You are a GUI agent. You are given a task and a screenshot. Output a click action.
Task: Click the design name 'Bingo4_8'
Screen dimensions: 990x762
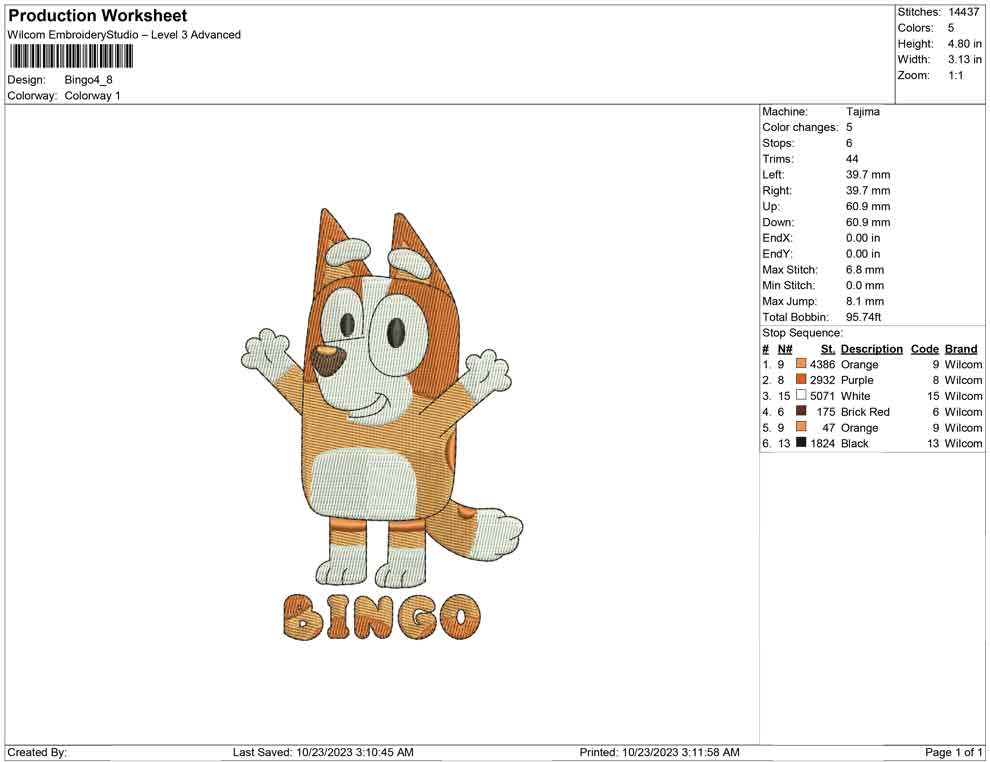88,80
